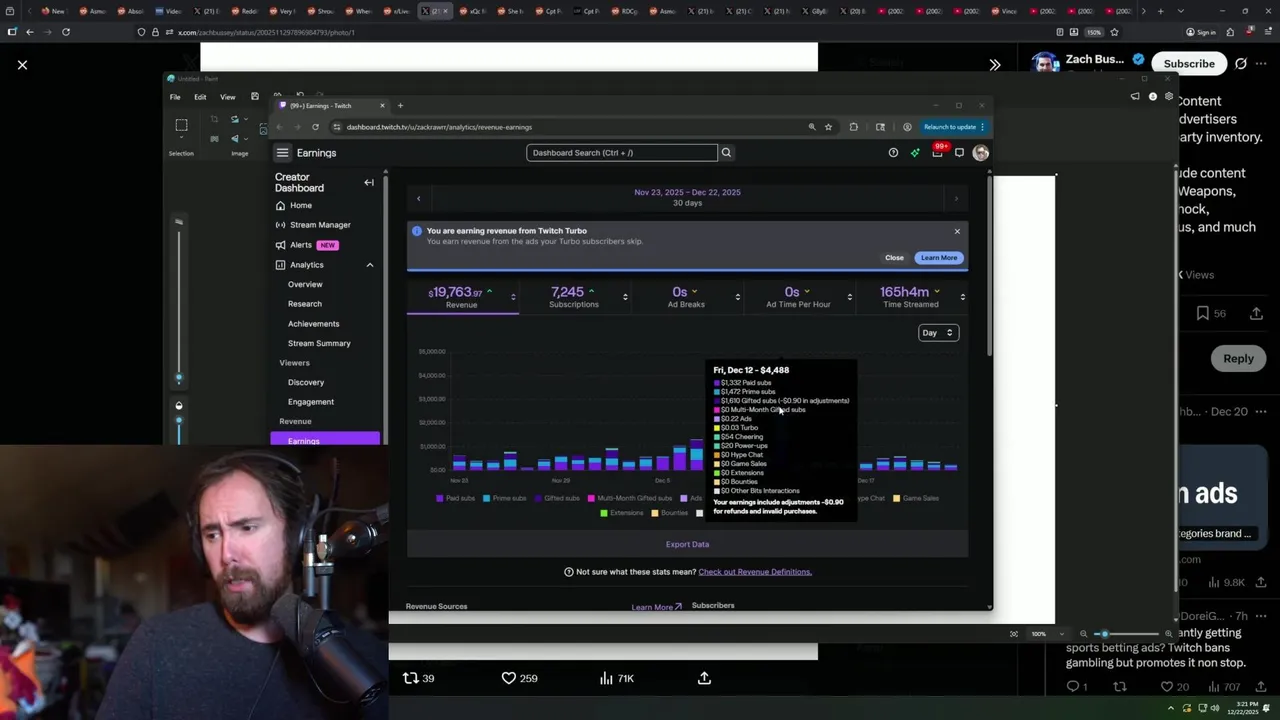Viewport: 1280px width, 720px height.
Task: Open the Twitch hamburger menu
Action: tap(283, 153)
